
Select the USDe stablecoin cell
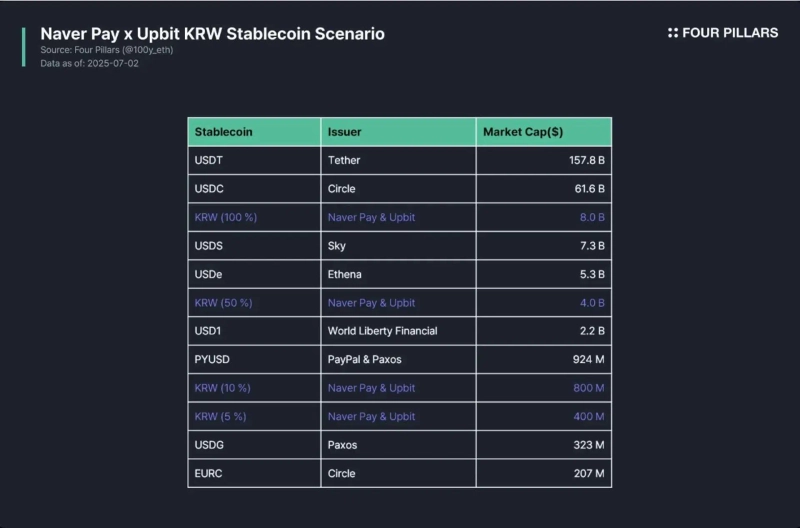pyautogui.click(x=209, y=274)
